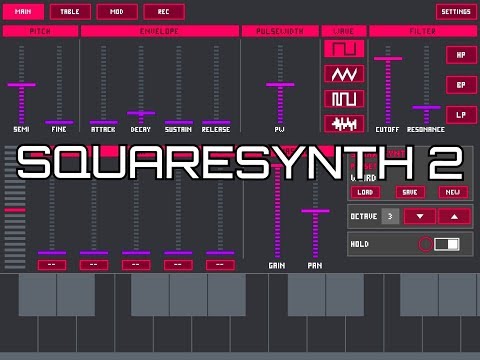Click the Envelope section header
The height and width of the screenshot is (360, 480).
click(x=160, y=31)
